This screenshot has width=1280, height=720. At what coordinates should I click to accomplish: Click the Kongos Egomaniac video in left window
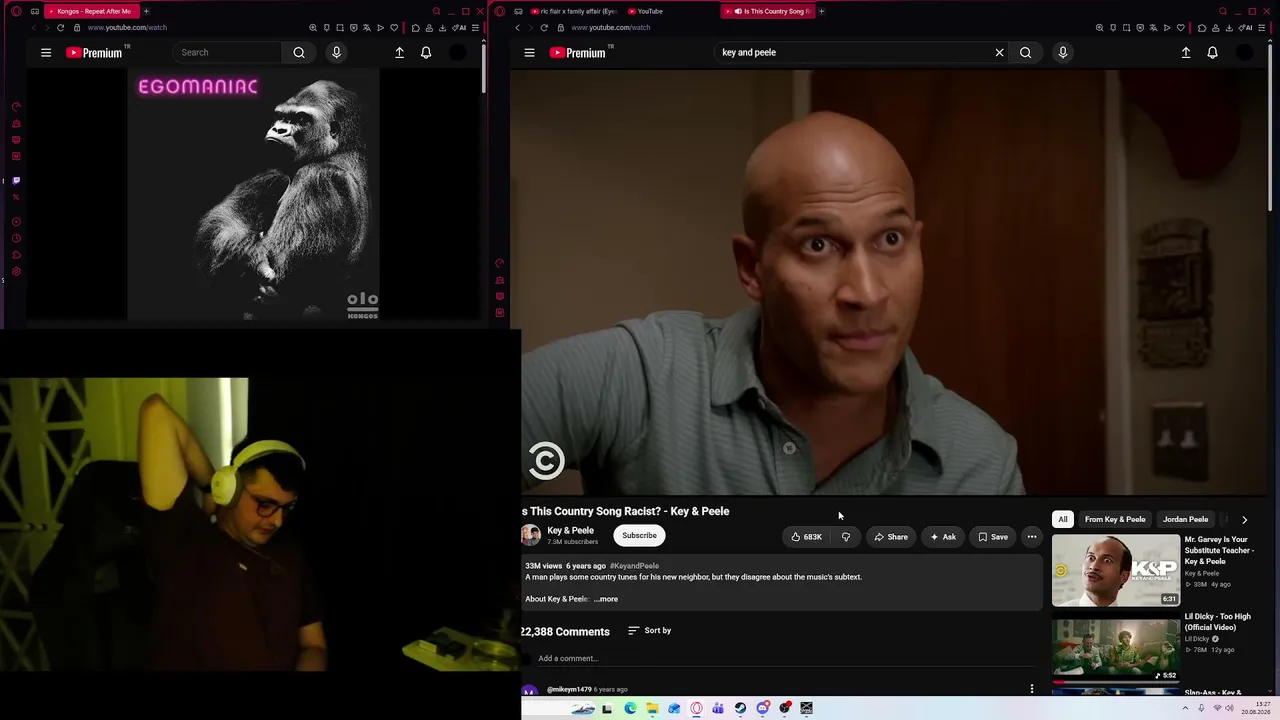tap(253, 196)
